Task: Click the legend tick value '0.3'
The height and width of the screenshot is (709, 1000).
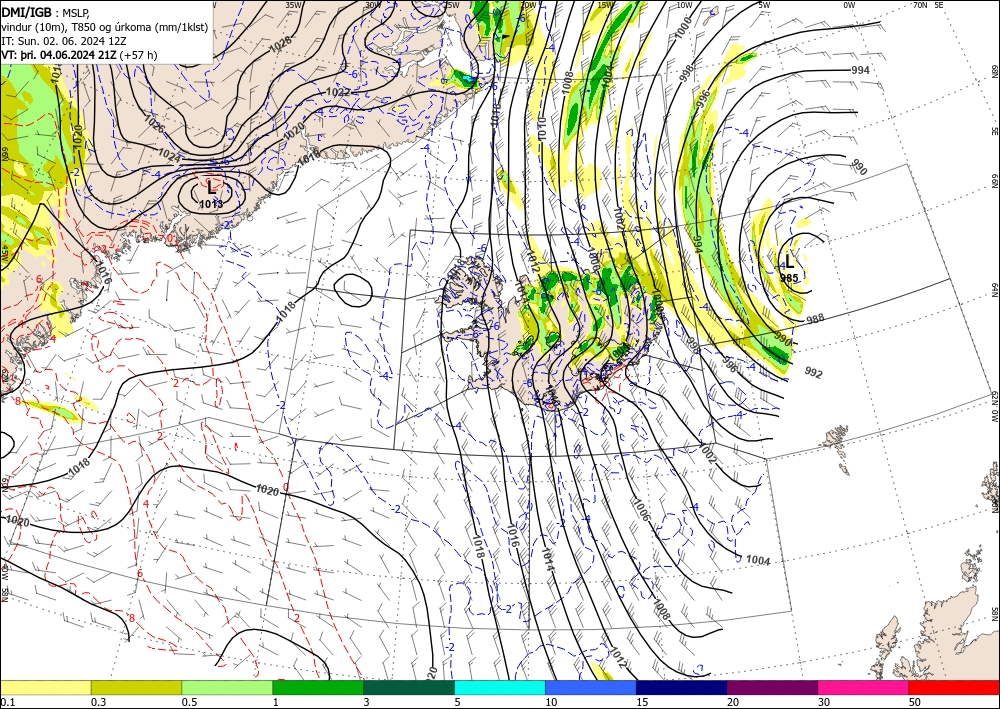Action: click(x=98, y=702)
